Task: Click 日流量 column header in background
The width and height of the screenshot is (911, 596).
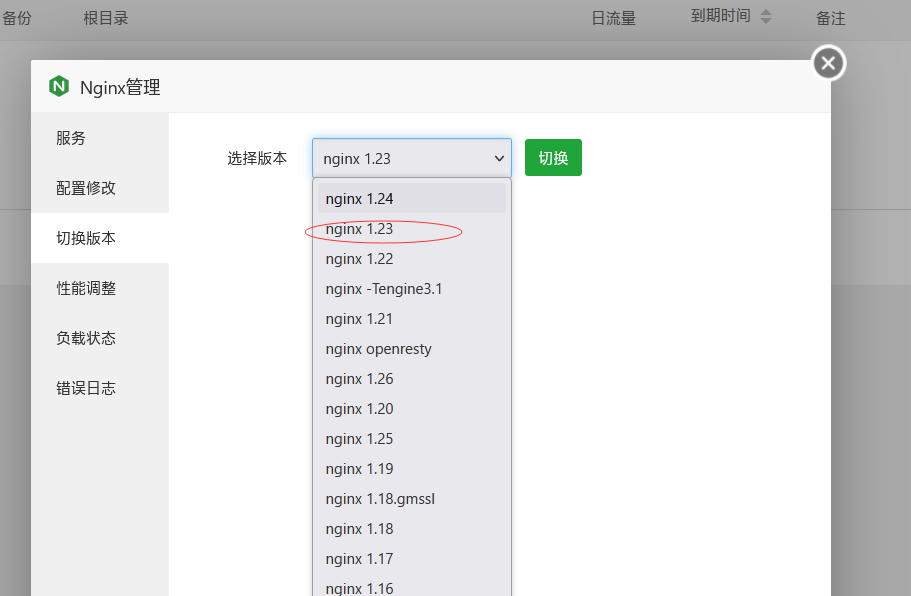Action: point(614,18)
